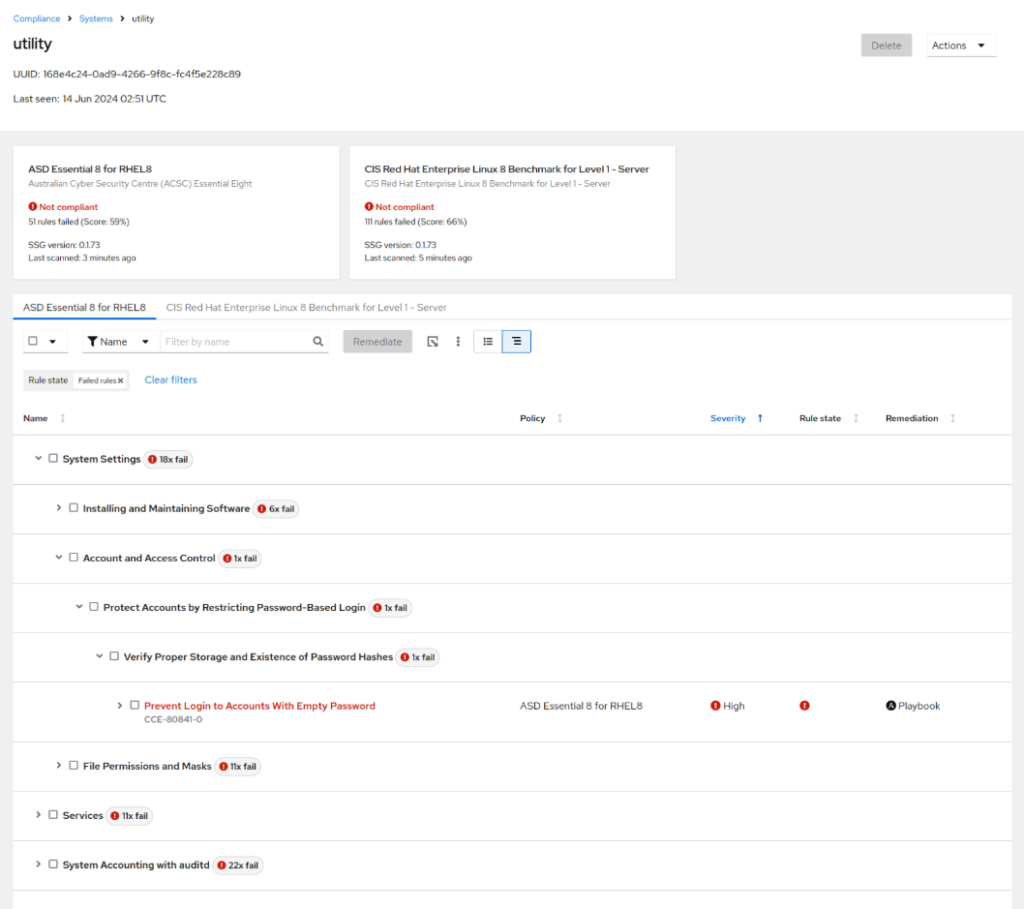Screen dimensions: 1024x909
Task: Collapse Account and Access Control group
Action: tap(58, 557)
